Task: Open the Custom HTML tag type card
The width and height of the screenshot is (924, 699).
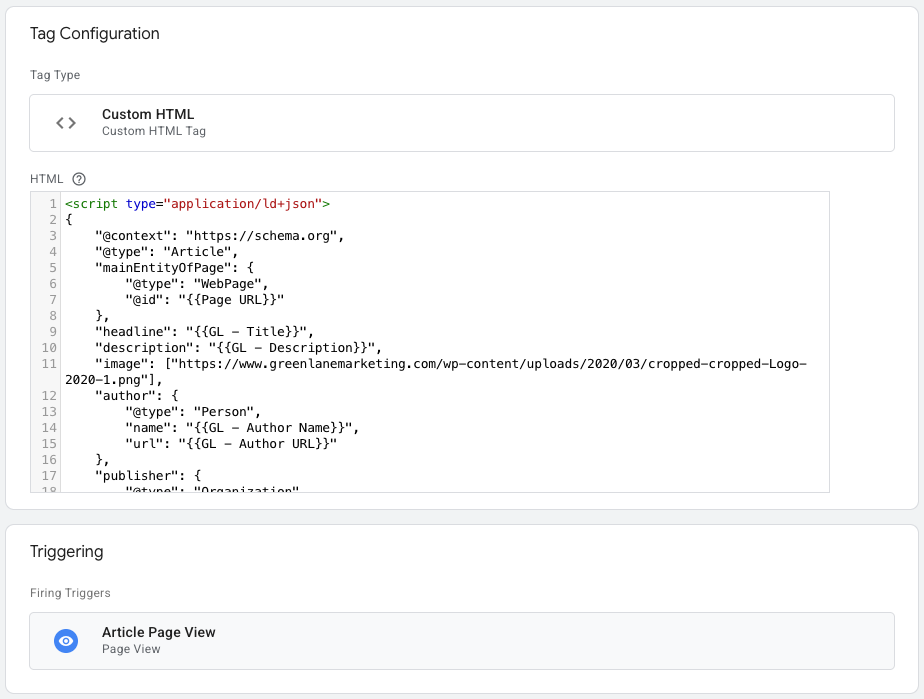Action: tap(462, 123)
